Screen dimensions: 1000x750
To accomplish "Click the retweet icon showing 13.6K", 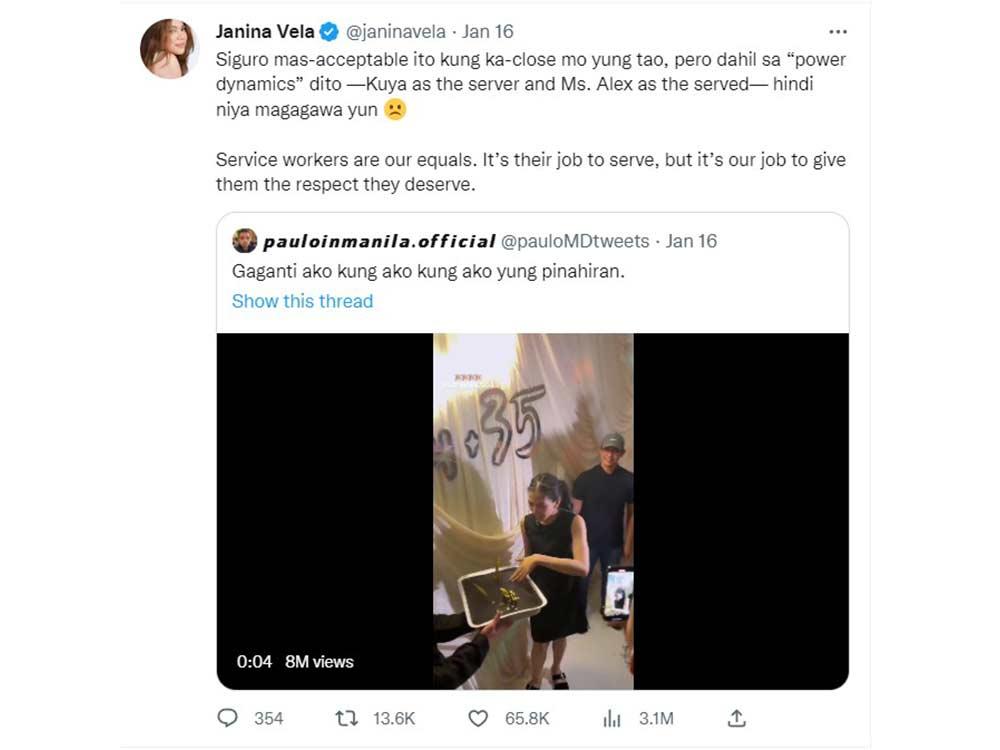I will pos(345,718).
